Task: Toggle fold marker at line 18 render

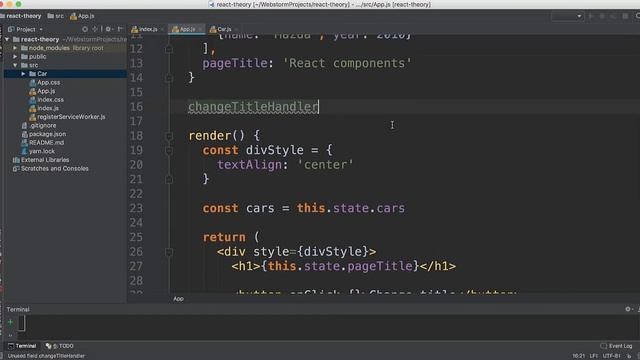Action: tap(169, 136)
